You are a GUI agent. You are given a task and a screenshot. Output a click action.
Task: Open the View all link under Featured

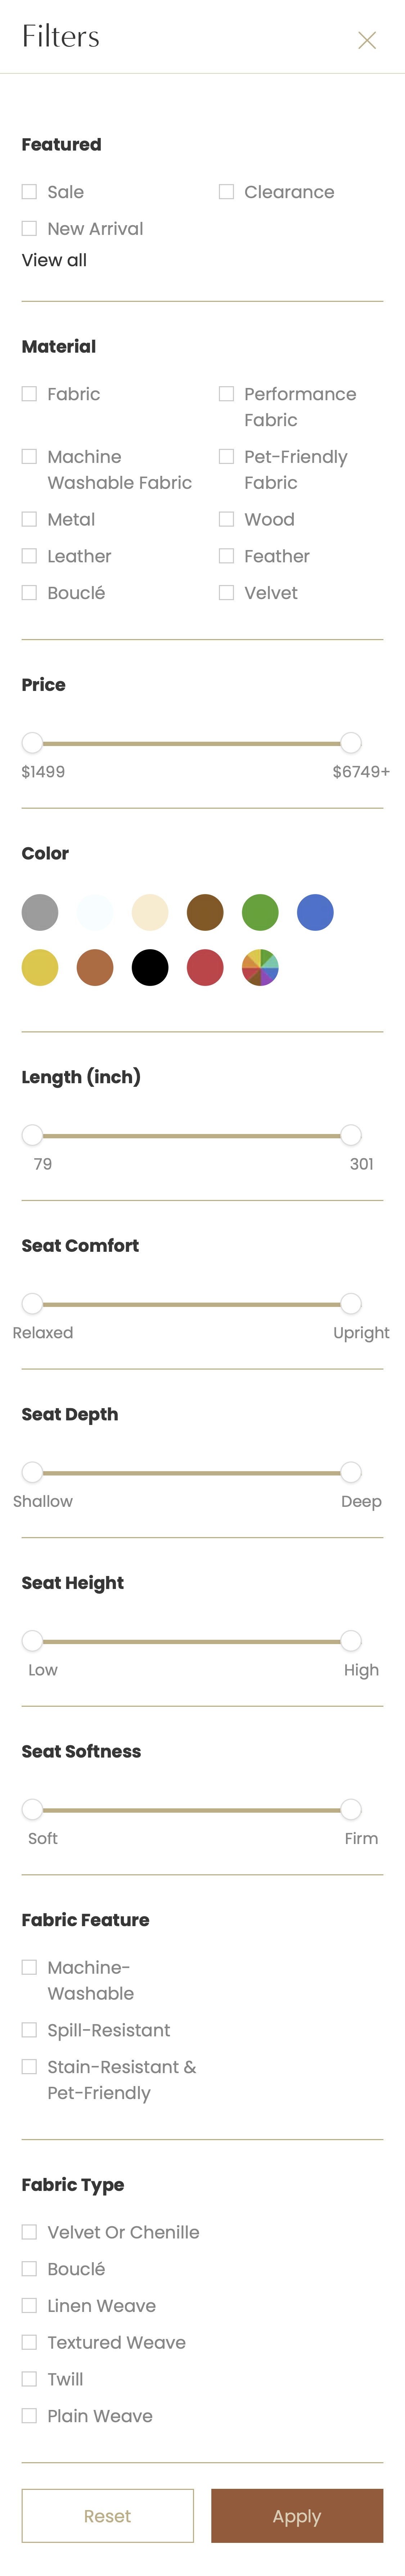click(53, 260)
